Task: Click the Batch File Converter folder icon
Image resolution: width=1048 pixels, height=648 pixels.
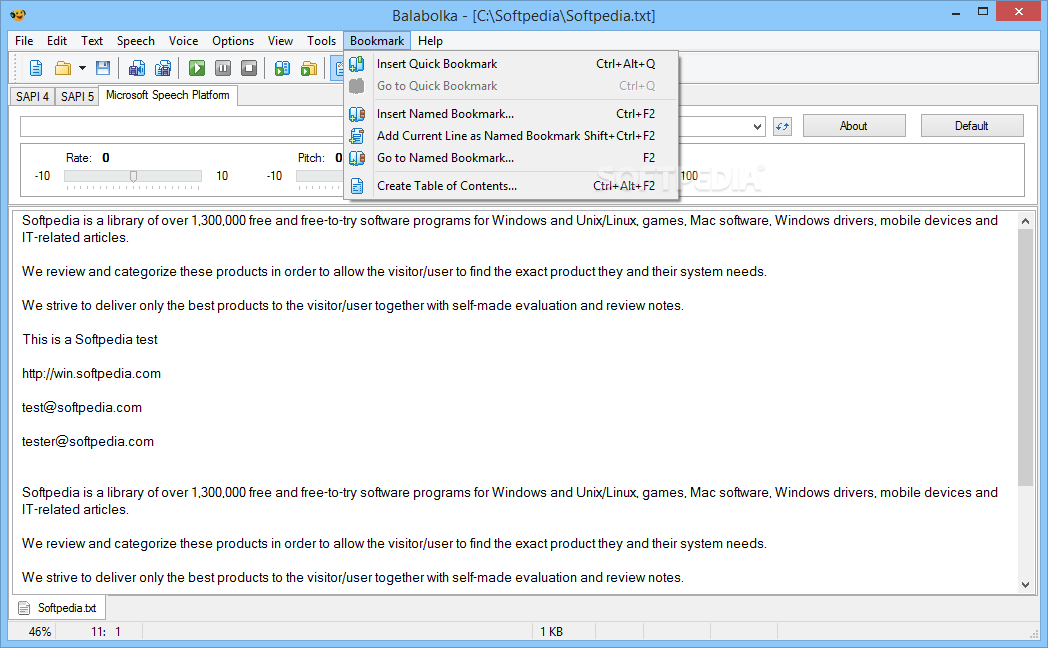Action: tap(309, 68)
